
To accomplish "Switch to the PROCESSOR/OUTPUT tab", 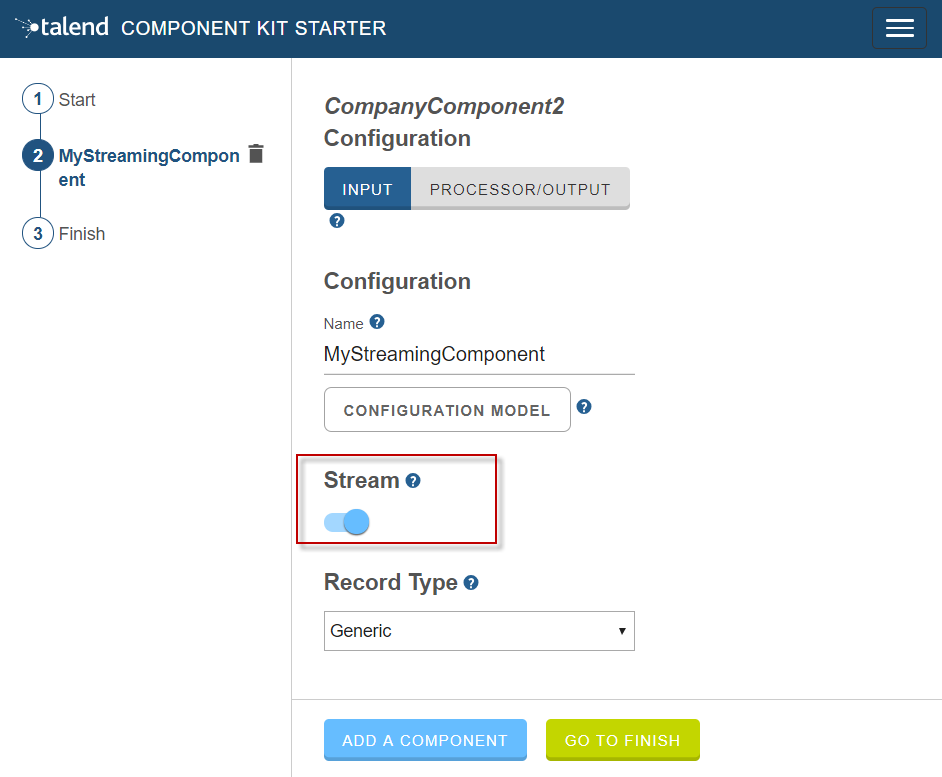I will [x=520, y=189].
